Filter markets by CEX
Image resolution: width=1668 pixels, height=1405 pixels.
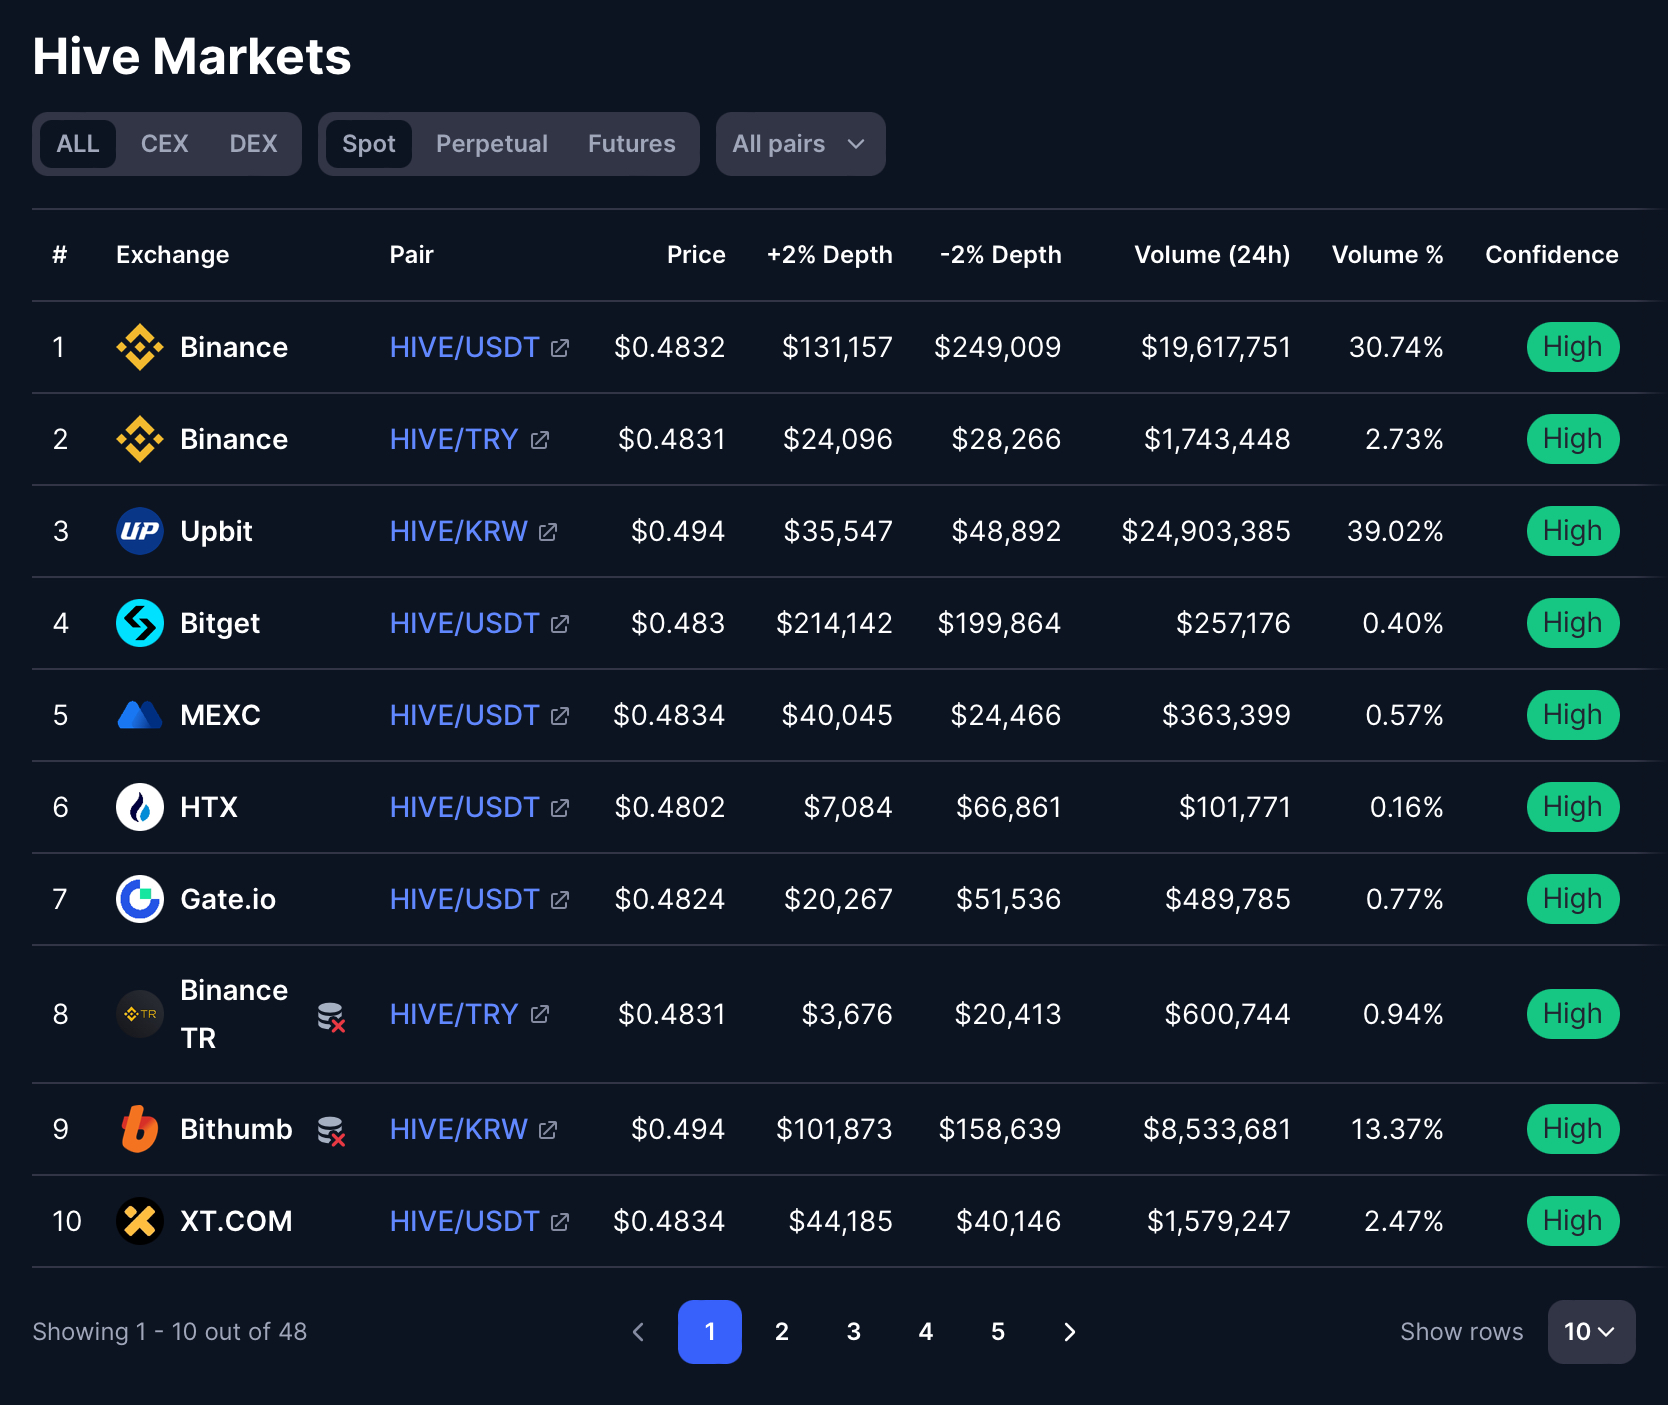click(165, 144)
